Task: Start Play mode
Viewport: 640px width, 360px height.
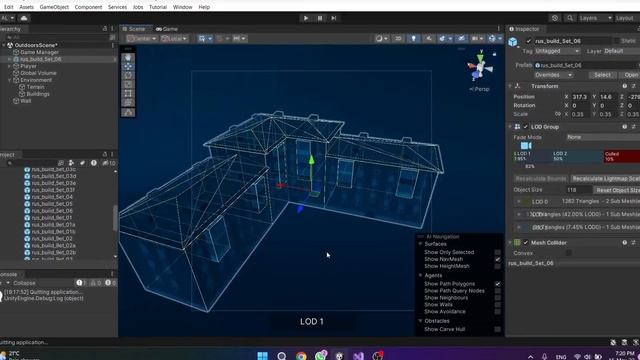Action: pyautogui.click(x=306, y=18)
